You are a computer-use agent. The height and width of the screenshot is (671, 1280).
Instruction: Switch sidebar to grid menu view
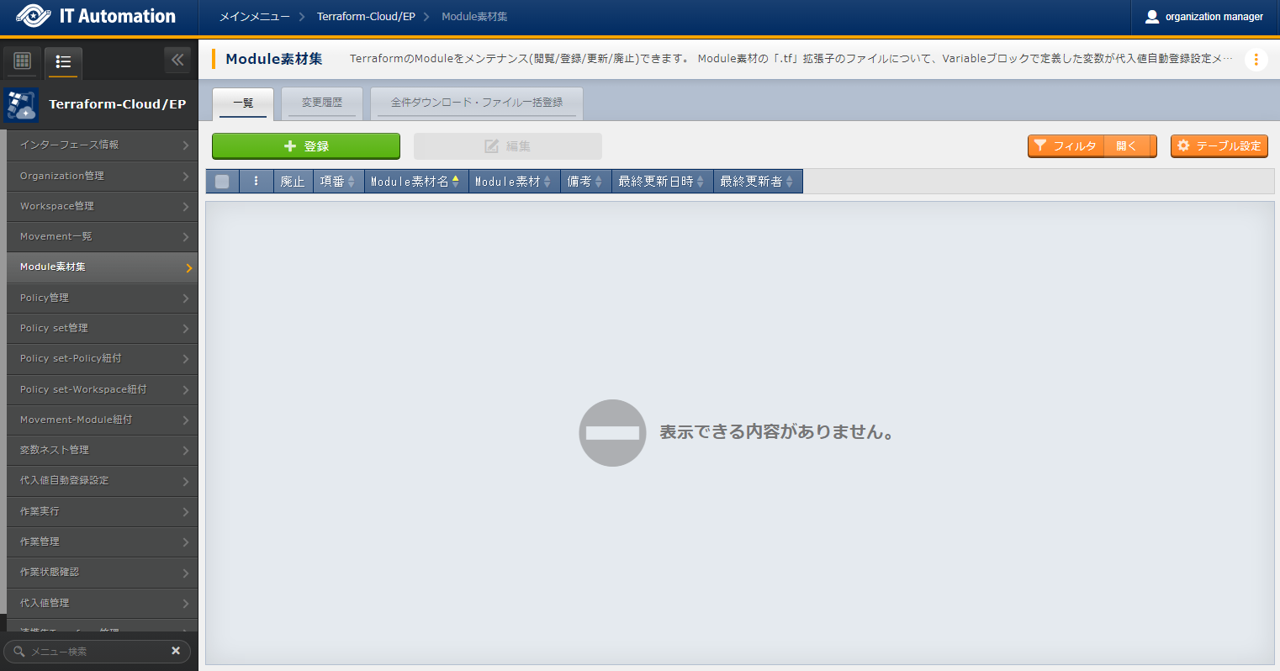click(22, 61)
